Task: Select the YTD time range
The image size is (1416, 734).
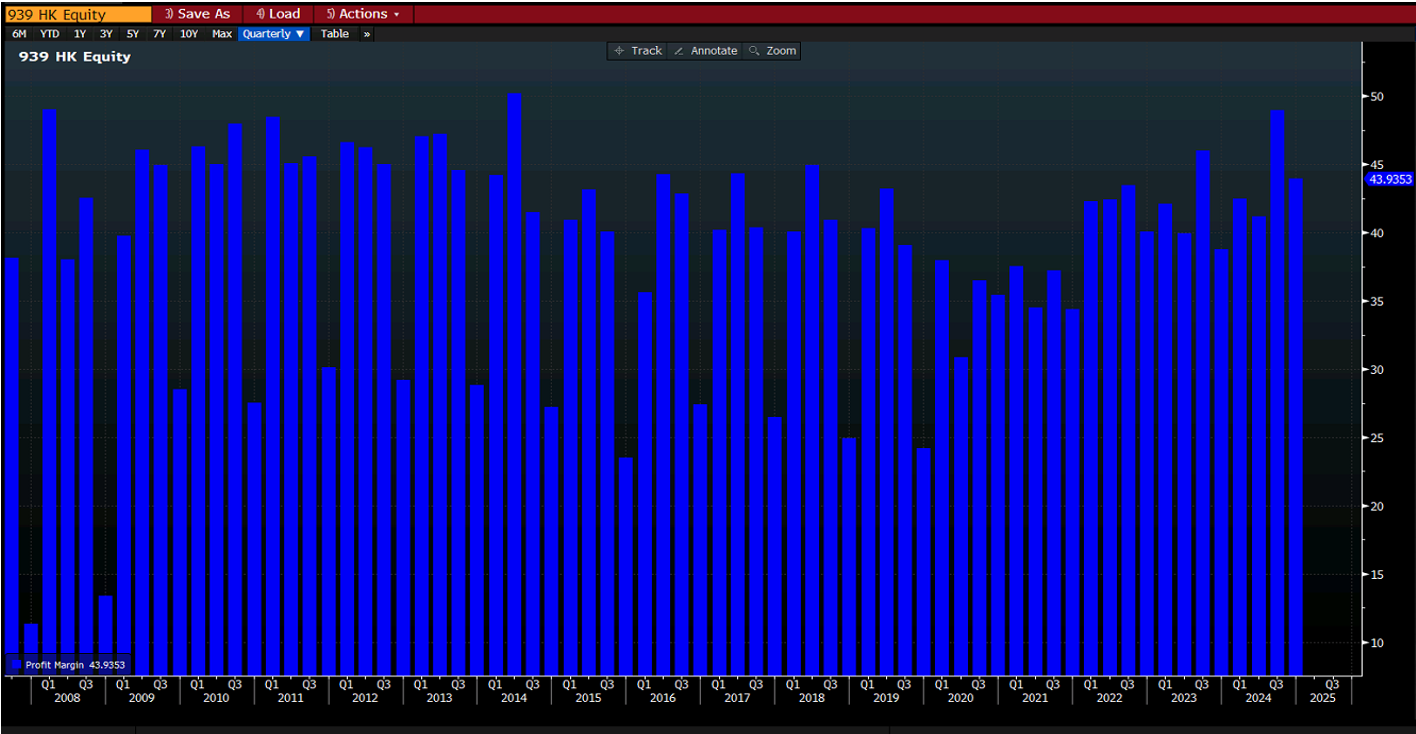Action: (49, 34)
